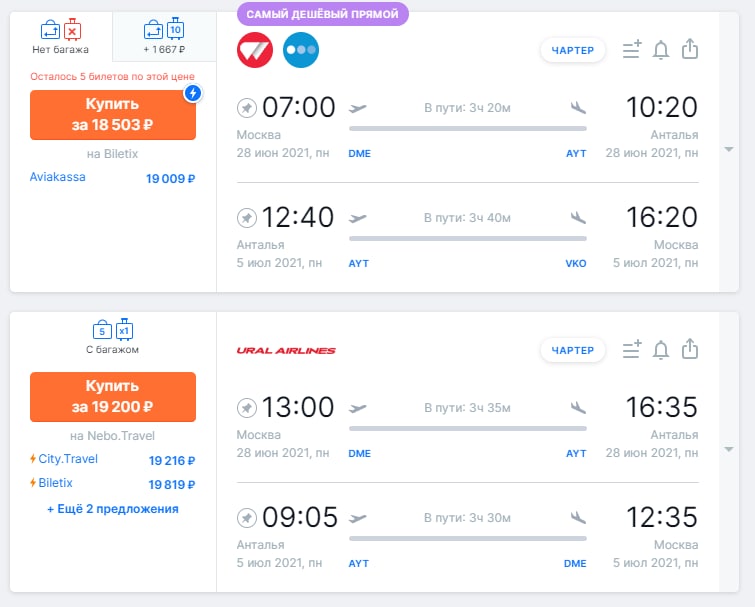The width and height of the screenshot is (755, 607).
Task: Share the first ticket via share icon
Action: pos(689,49)
